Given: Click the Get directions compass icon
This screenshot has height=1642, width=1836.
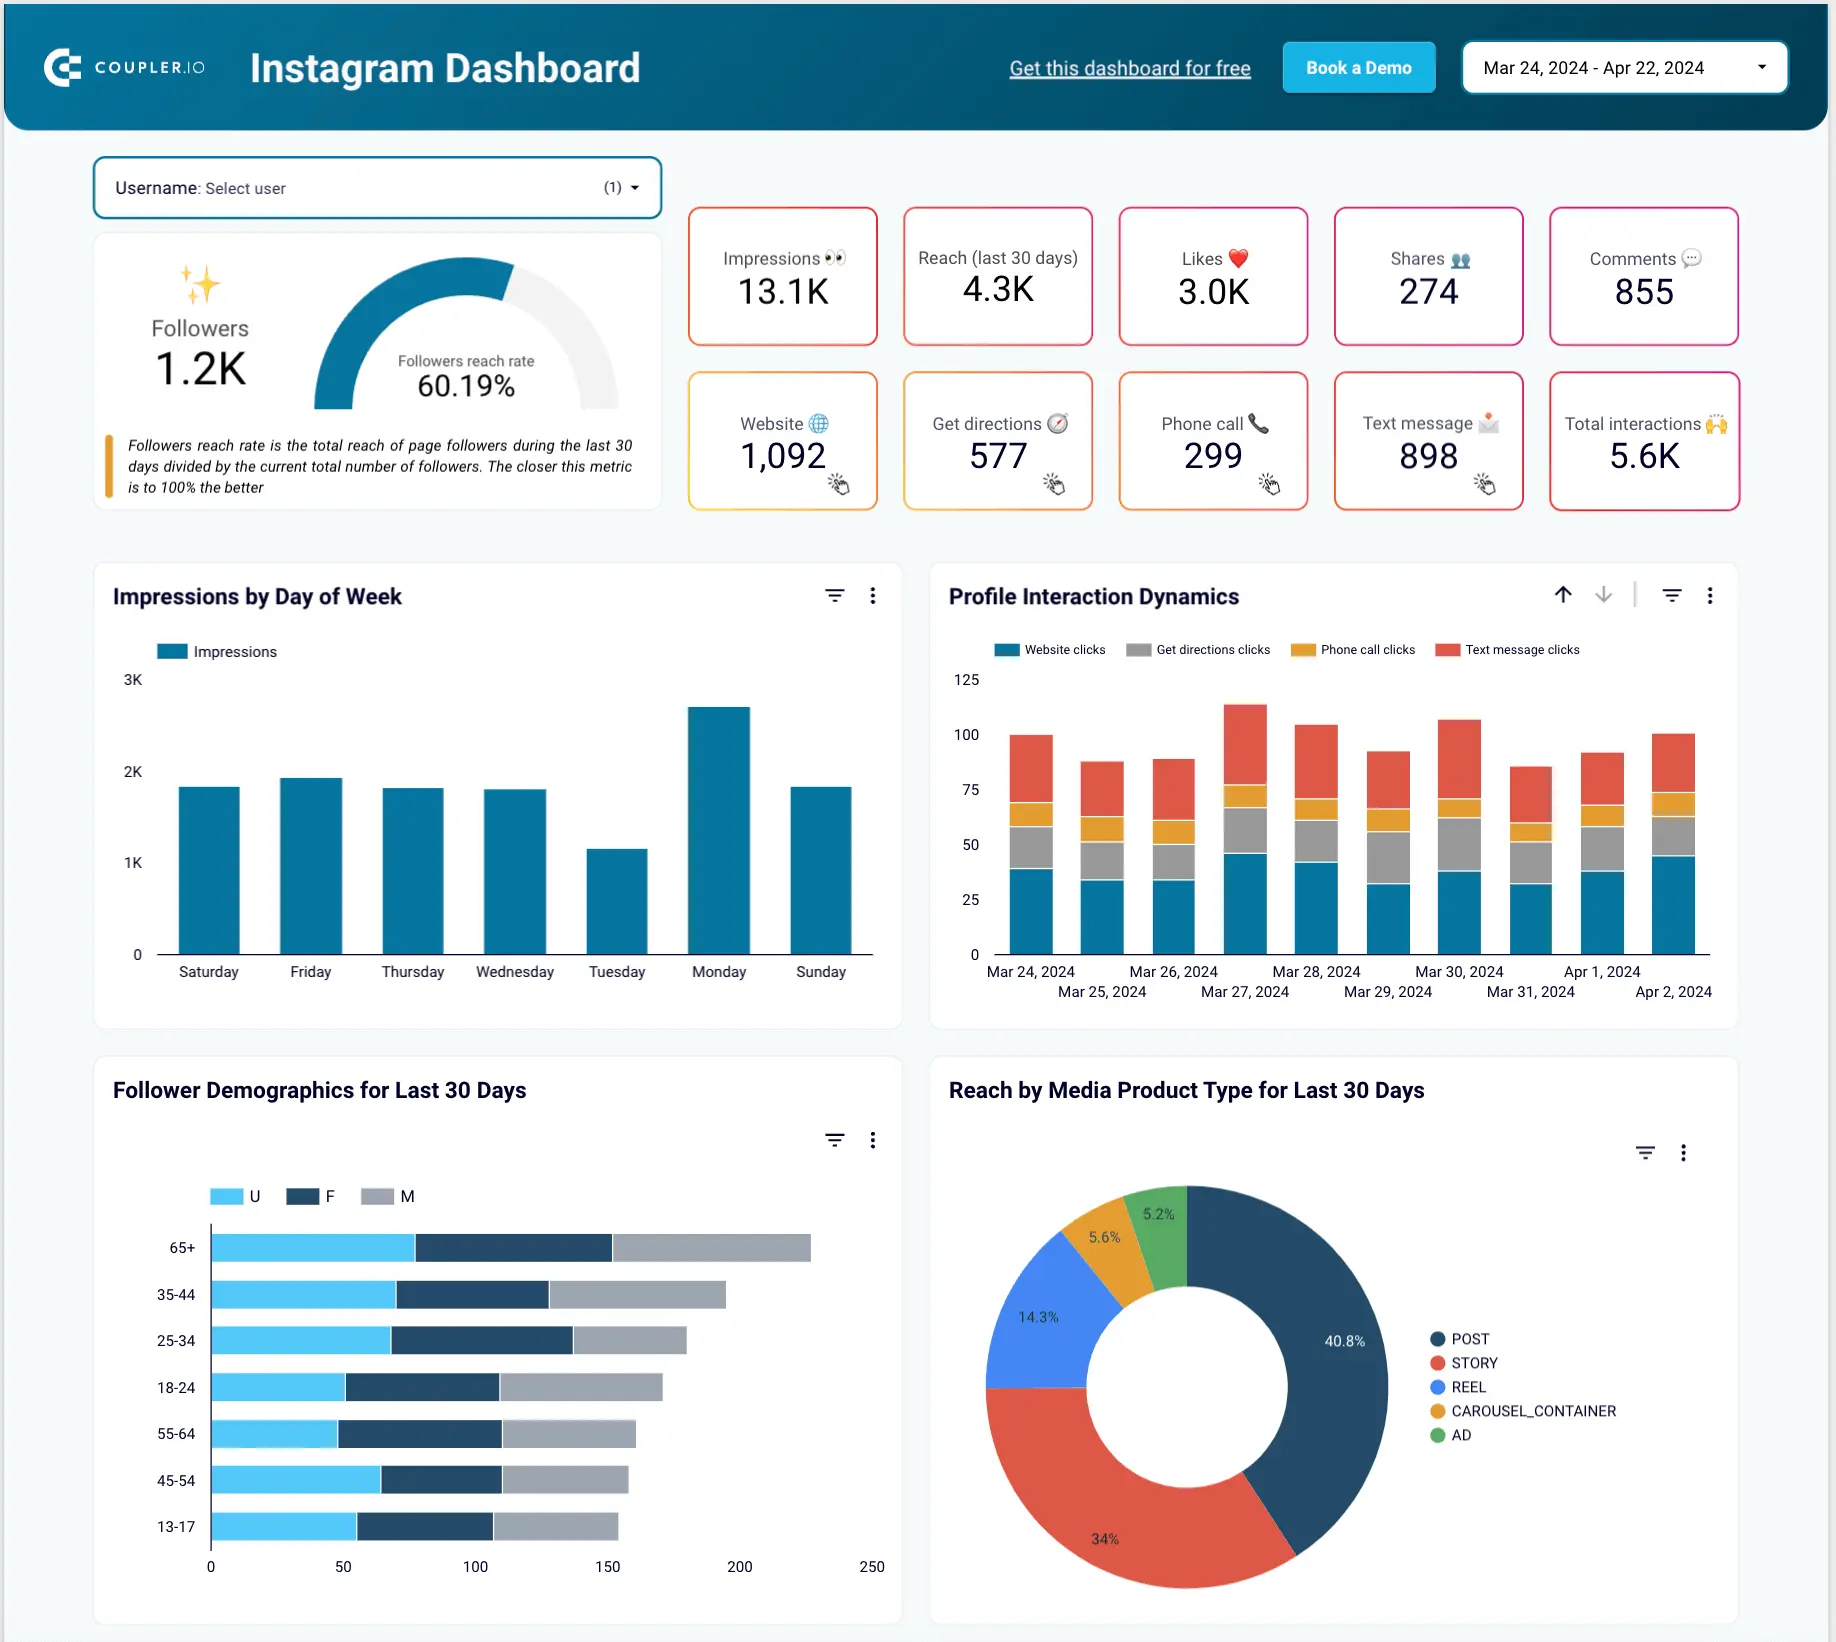Looking at the screenshot, I should point(1057,424).
